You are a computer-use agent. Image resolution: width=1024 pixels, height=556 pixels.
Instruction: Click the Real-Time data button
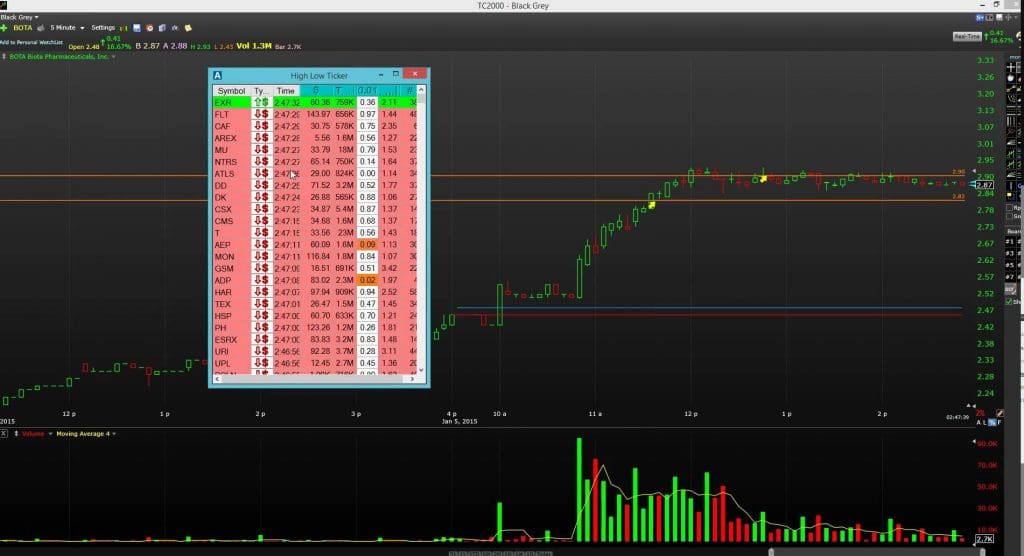pyautogui.click(x=967, y=37)
